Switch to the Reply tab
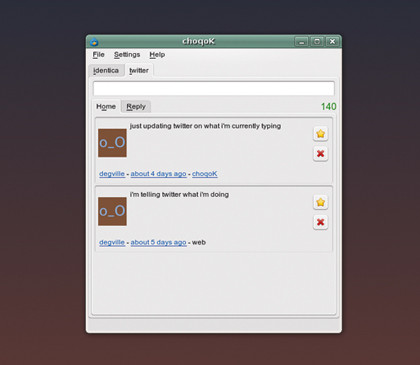The width and height of the screenshot is (420, 365). point(136,106)
